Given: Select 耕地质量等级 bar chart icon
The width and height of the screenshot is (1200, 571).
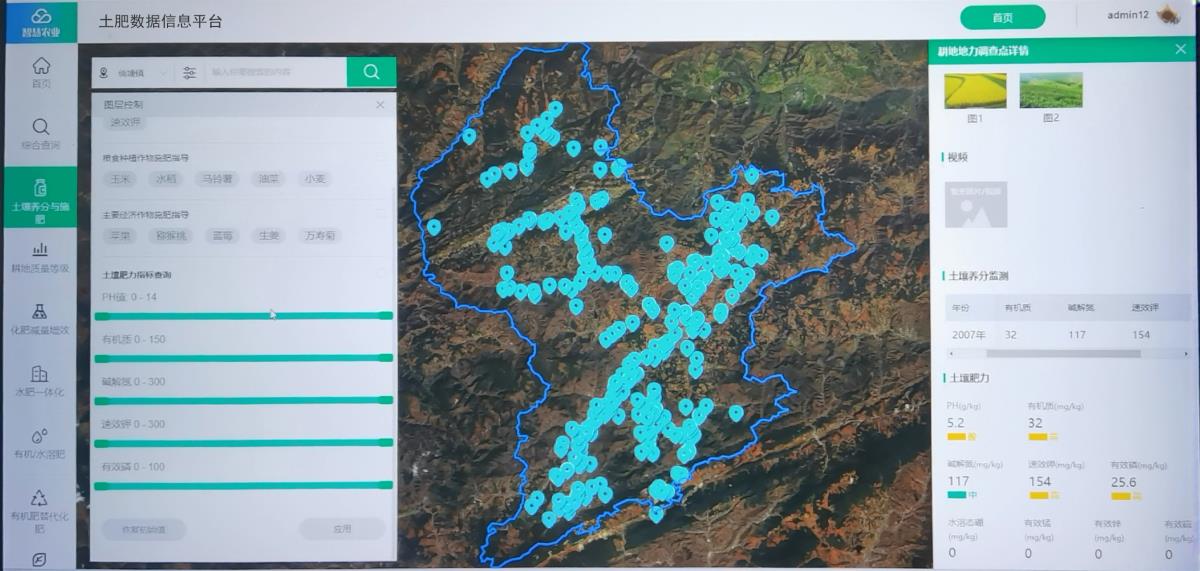Looking at the screenshot, I should (40, 250).
